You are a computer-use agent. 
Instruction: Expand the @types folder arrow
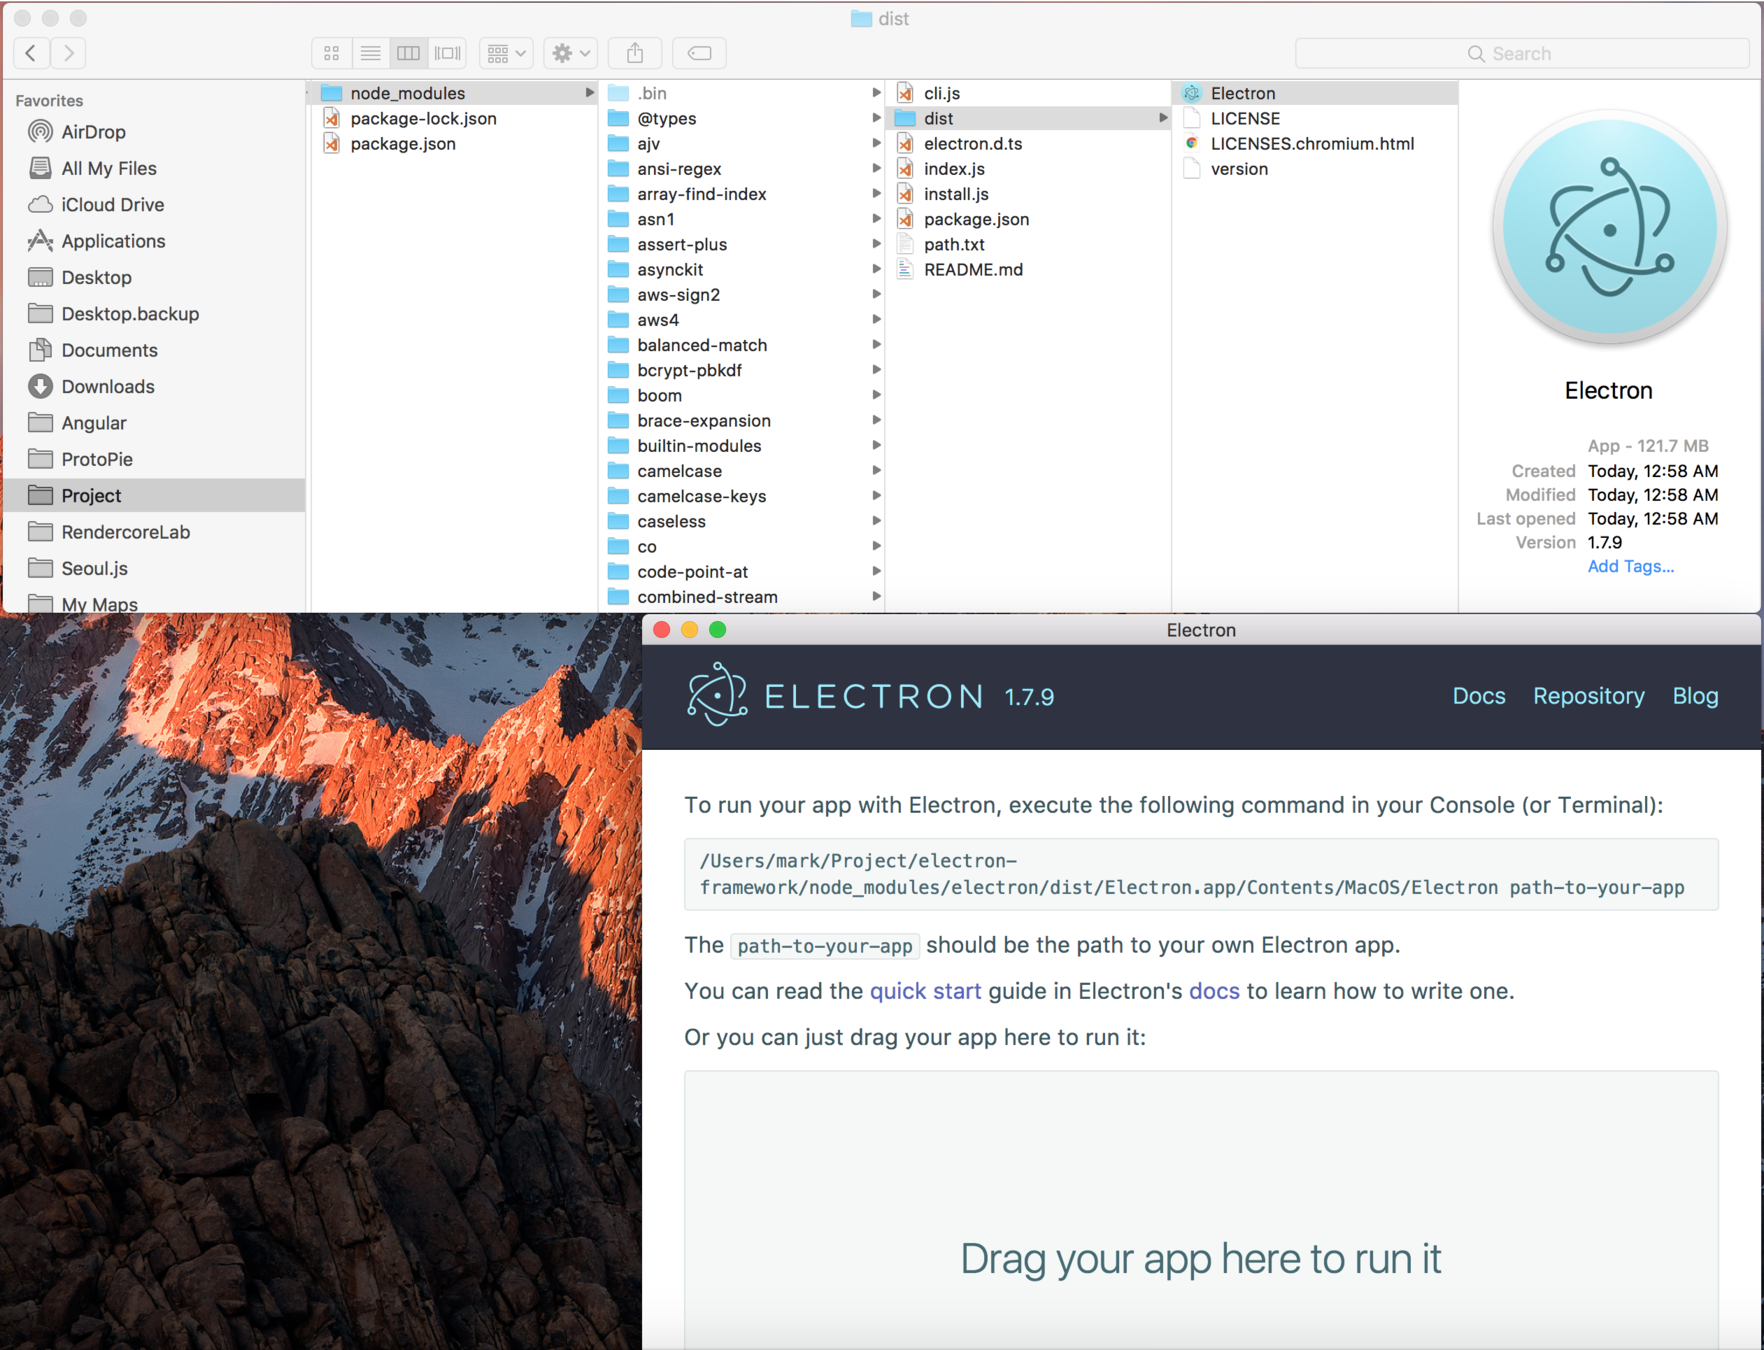tap(876, 118)
